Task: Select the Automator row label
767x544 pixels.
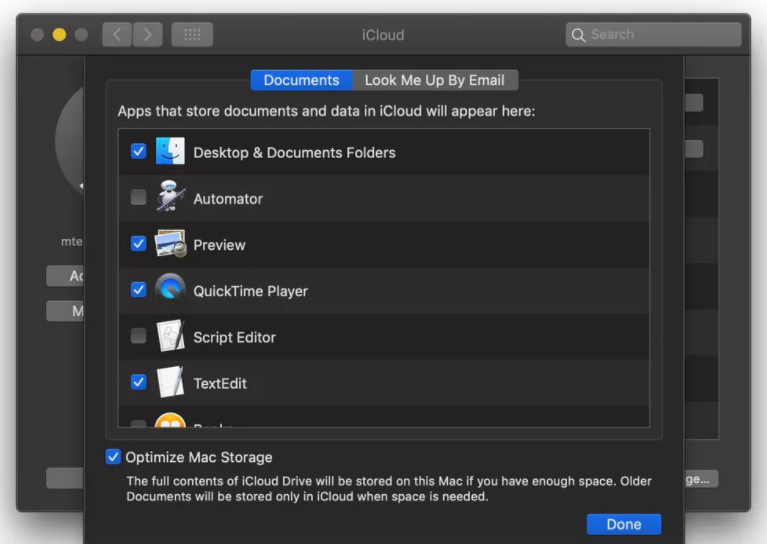Action: tap(228, 199)
